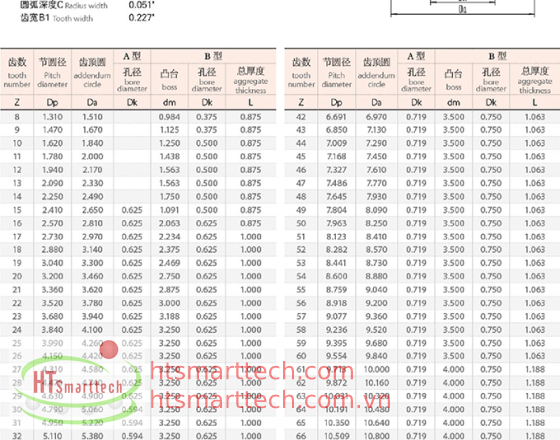Select the row for tooth number 20

coord(138,276)
